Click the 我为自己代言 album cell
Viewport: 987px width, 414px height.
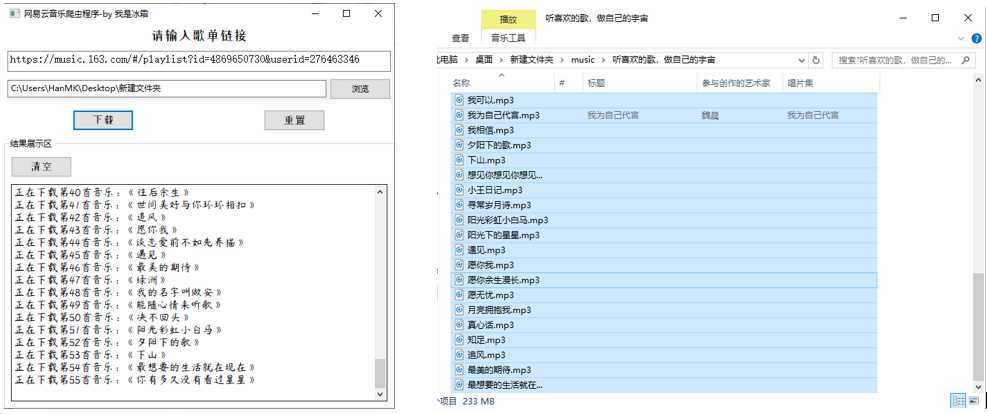click(813, 115)
